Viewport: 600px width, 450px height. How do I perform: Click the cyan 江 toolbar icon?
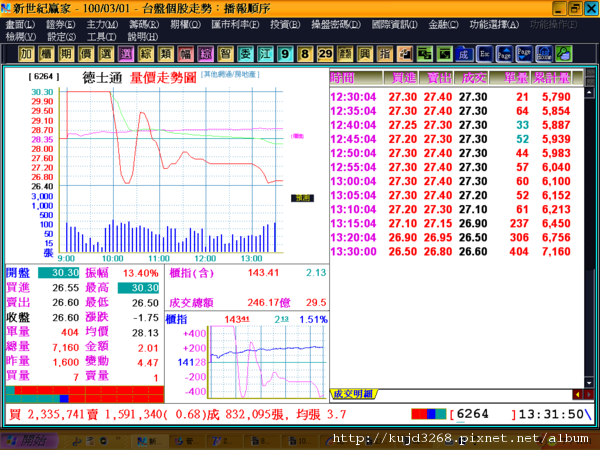[265, 54]
